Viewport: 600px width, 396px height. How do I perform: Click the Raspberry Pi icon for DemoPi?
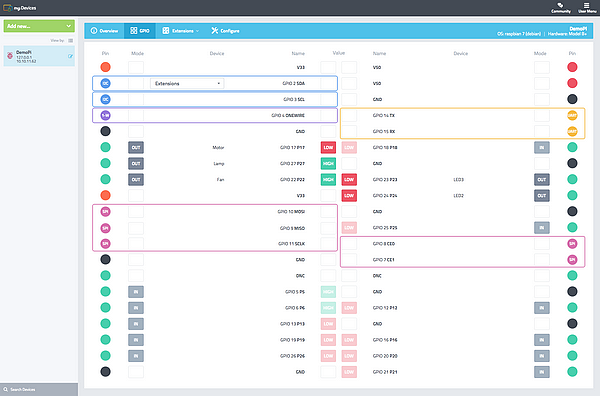[x=10, y=56]
